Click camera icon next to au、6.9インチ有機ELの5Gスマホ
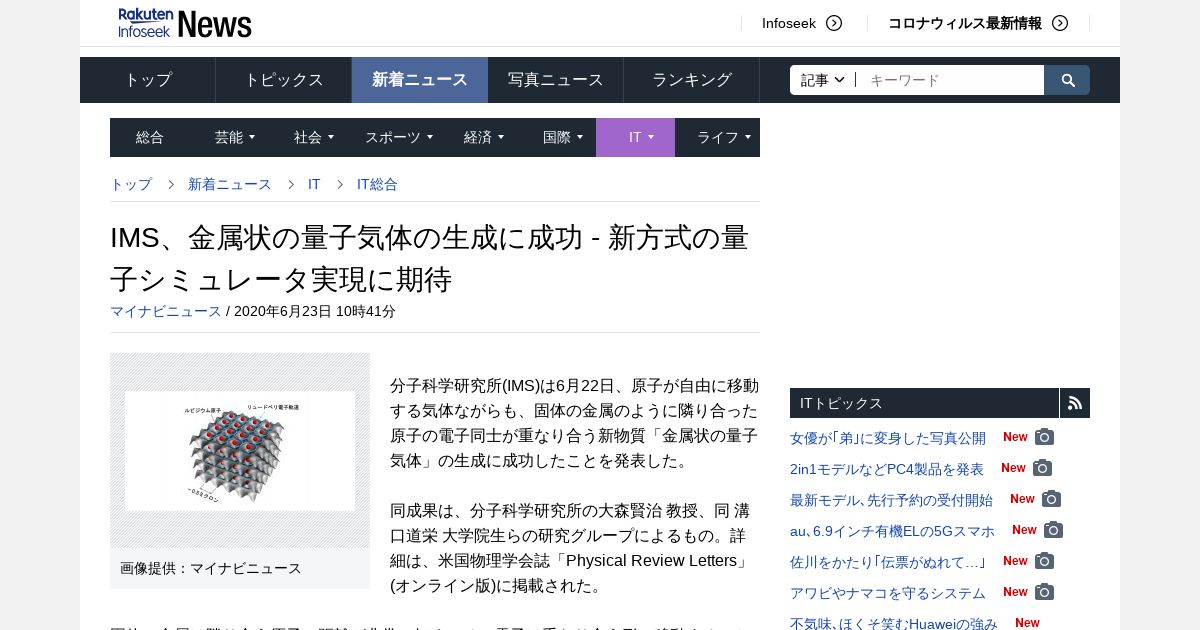Viewport: 1200px width, 630px height. [1053, 530]
